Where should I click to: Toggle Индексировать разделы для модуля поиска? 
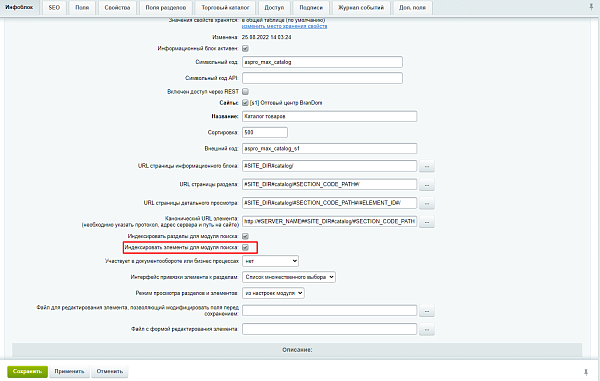245,236
